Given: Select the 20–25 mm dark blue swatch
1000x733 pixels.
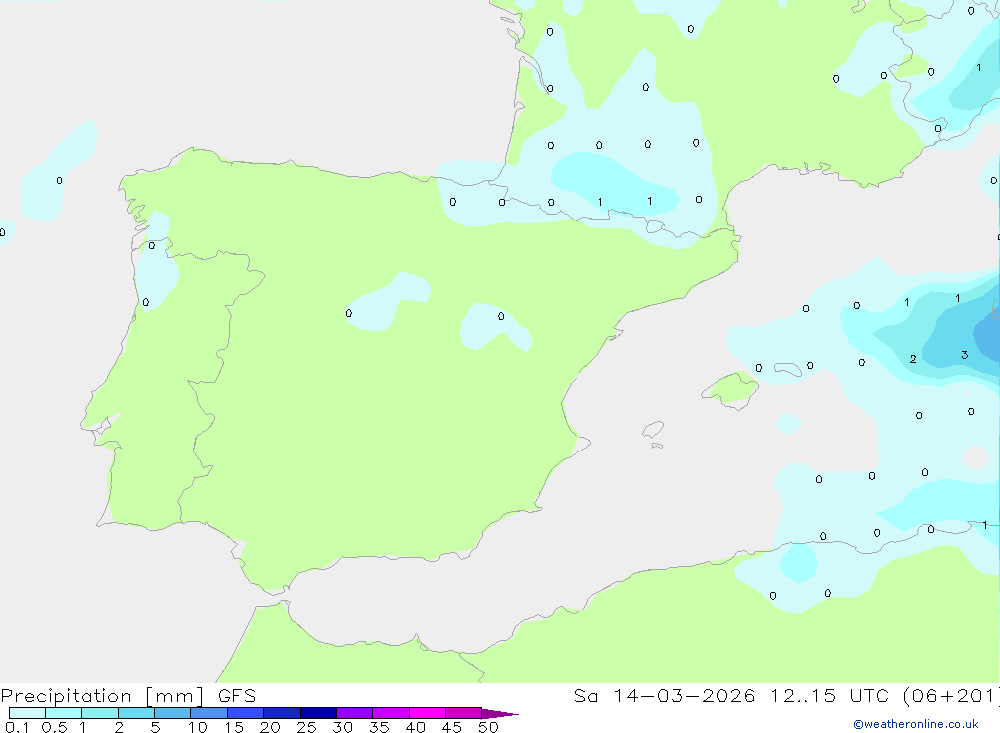Looking at the screenshot, I should (x=281, y=713).
